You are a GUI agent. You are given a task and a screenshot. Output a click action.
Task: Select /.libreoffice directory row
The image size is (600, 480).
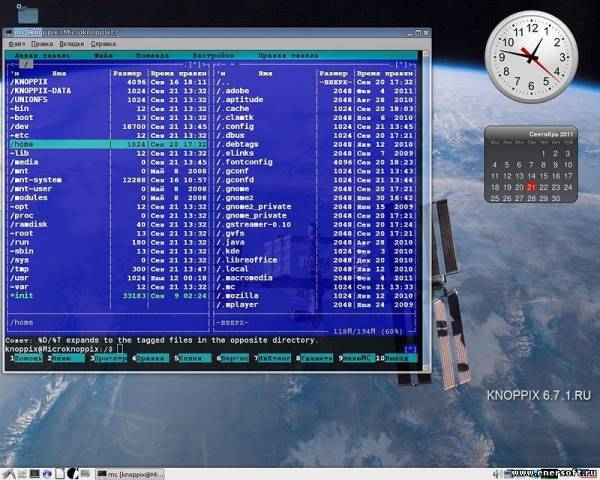315,260
